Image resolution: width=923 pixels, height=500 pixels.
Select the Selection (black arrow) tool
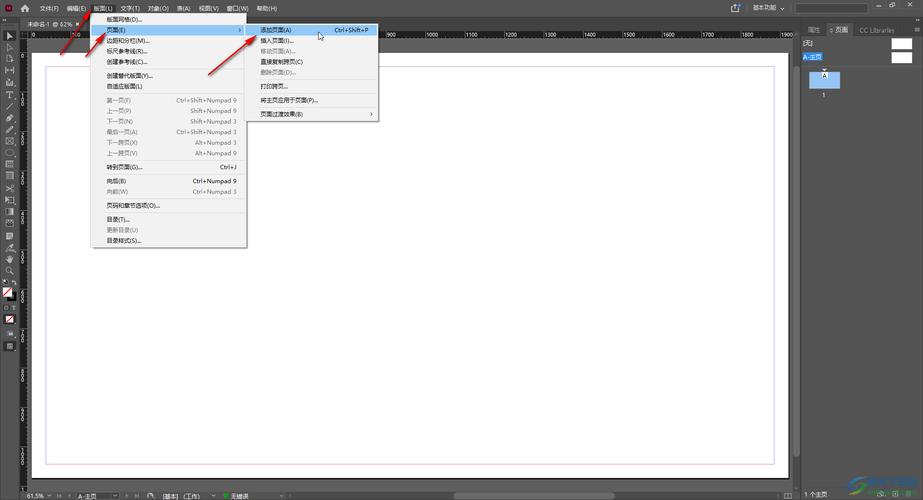point(9,36)
